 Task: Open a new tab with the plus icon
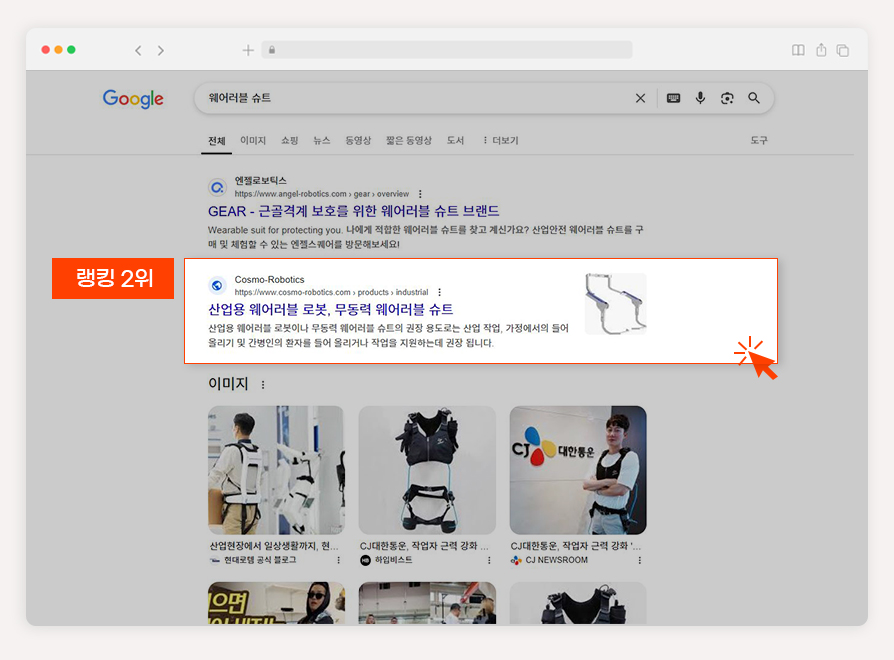click(x=248, y=50)
